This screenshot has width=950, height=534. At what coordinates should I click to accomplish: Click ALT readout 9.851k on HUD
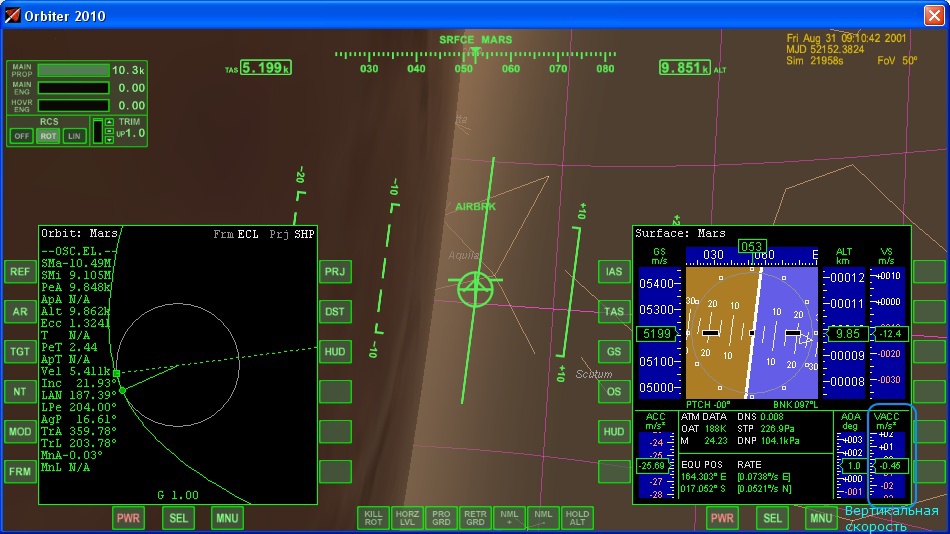pos(685,68)
